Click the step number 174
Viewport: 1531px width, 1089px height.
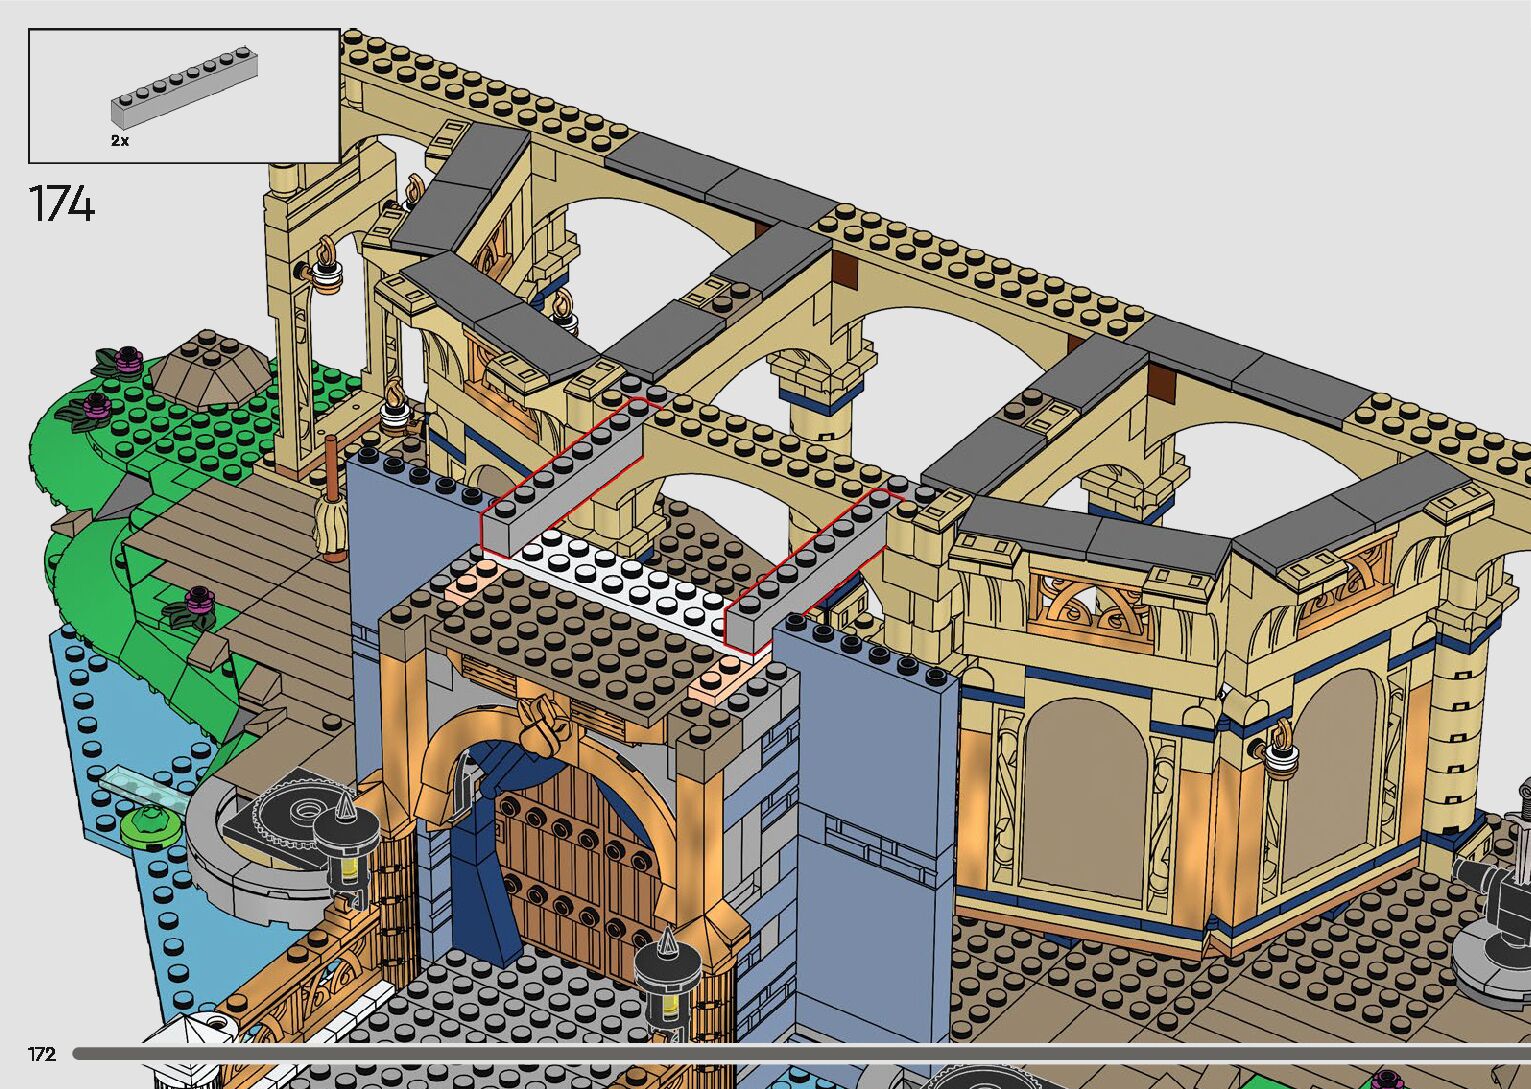point(62,204)
